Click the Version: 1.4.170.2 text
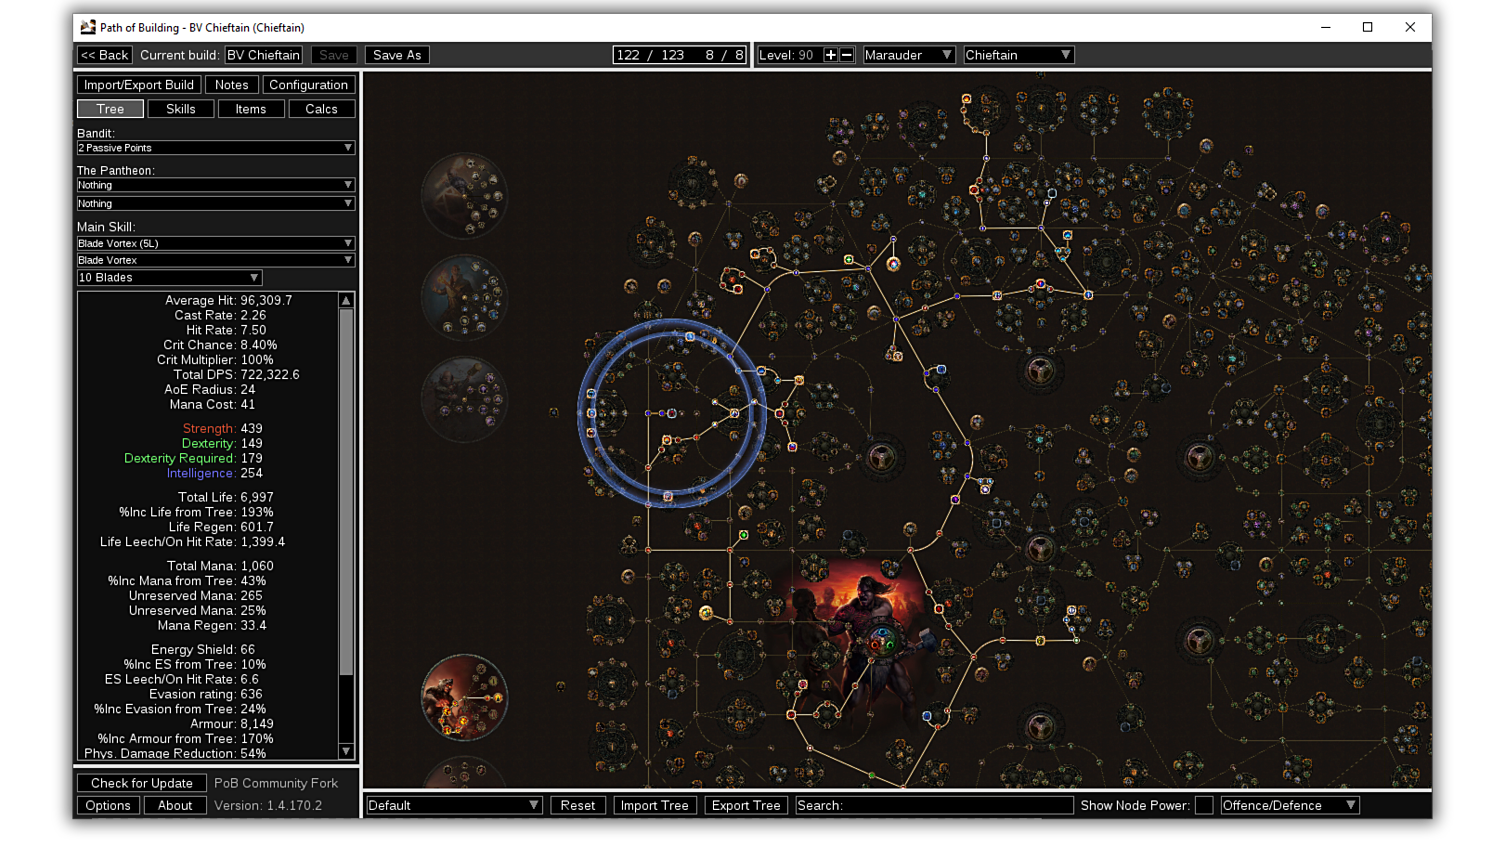Screen dimensions: 1504x846 click(268, 805)
